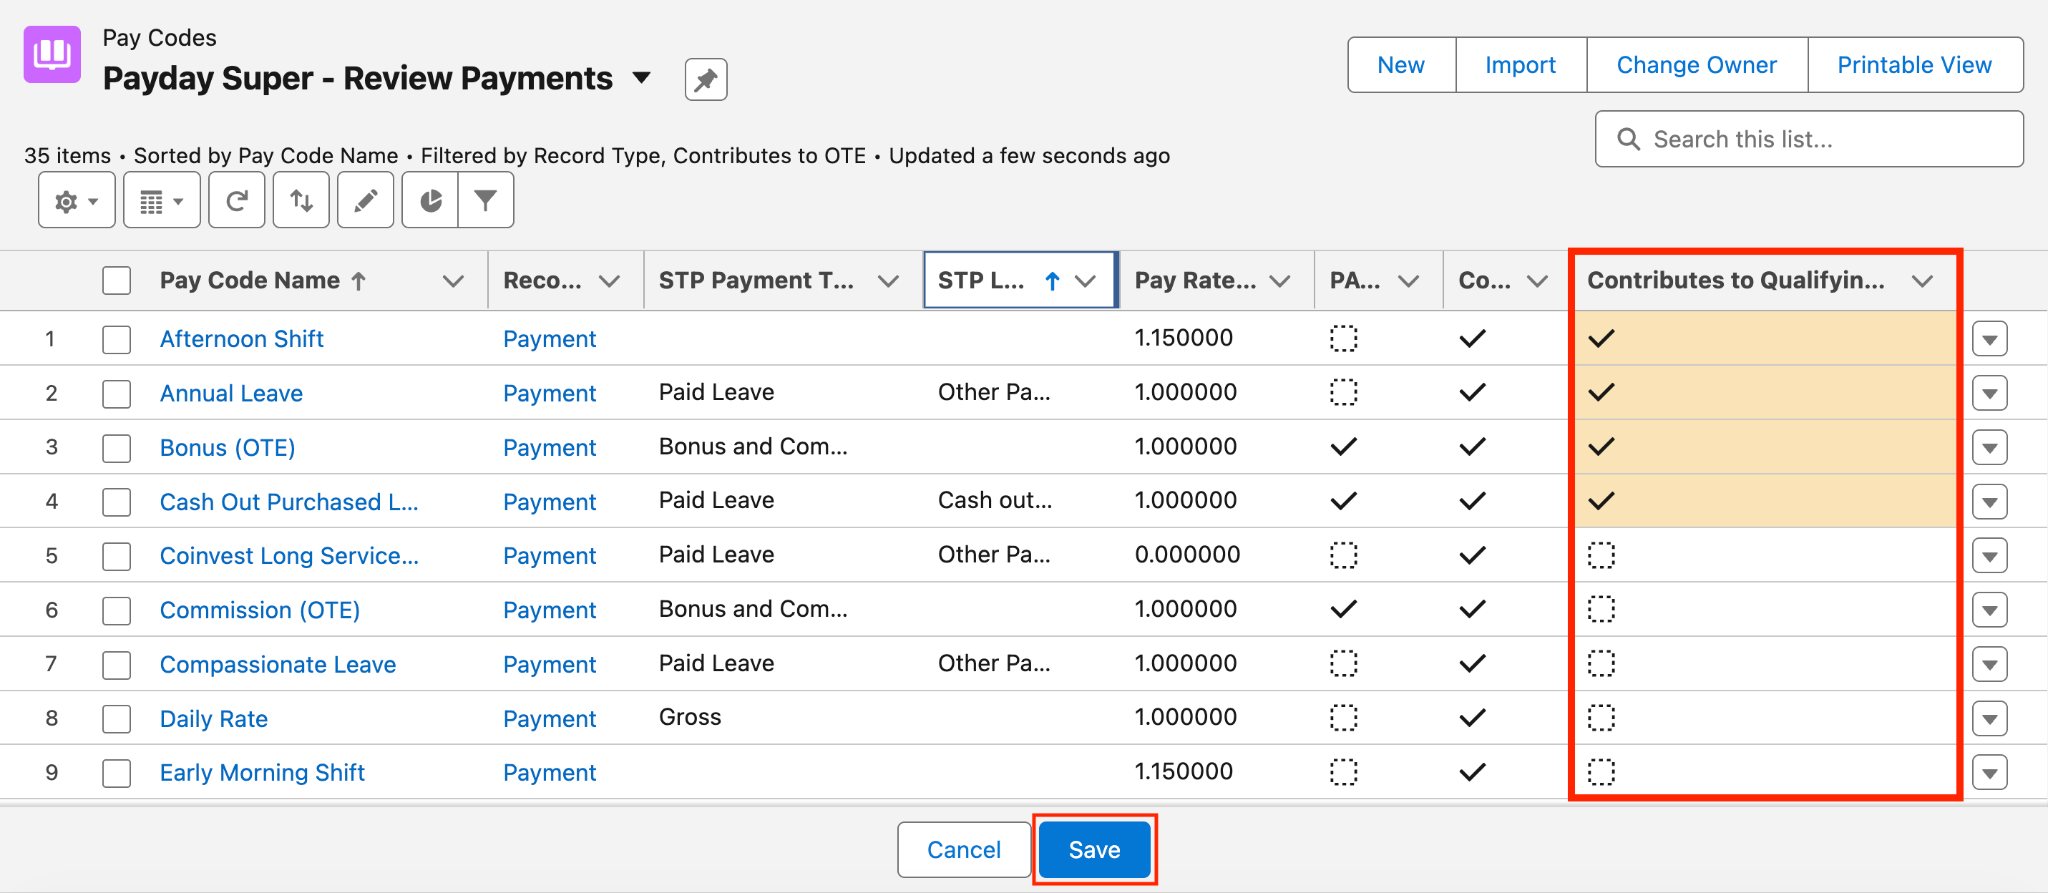
Task: Select the Afternoon Shift row checkbox
Action: (x=117, y=339)
